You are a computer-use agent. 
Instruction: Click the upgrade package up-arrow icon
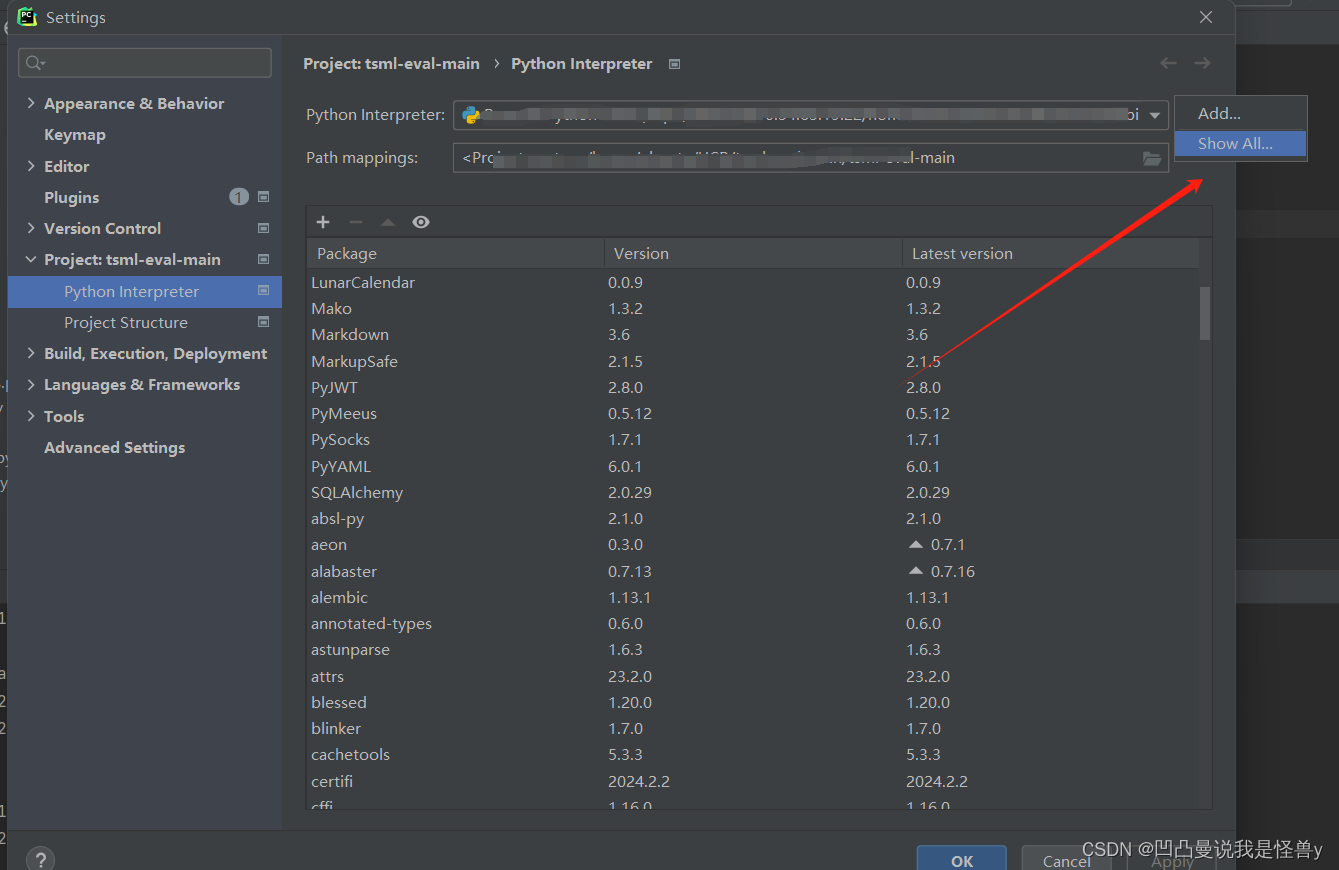coord(388,222)
